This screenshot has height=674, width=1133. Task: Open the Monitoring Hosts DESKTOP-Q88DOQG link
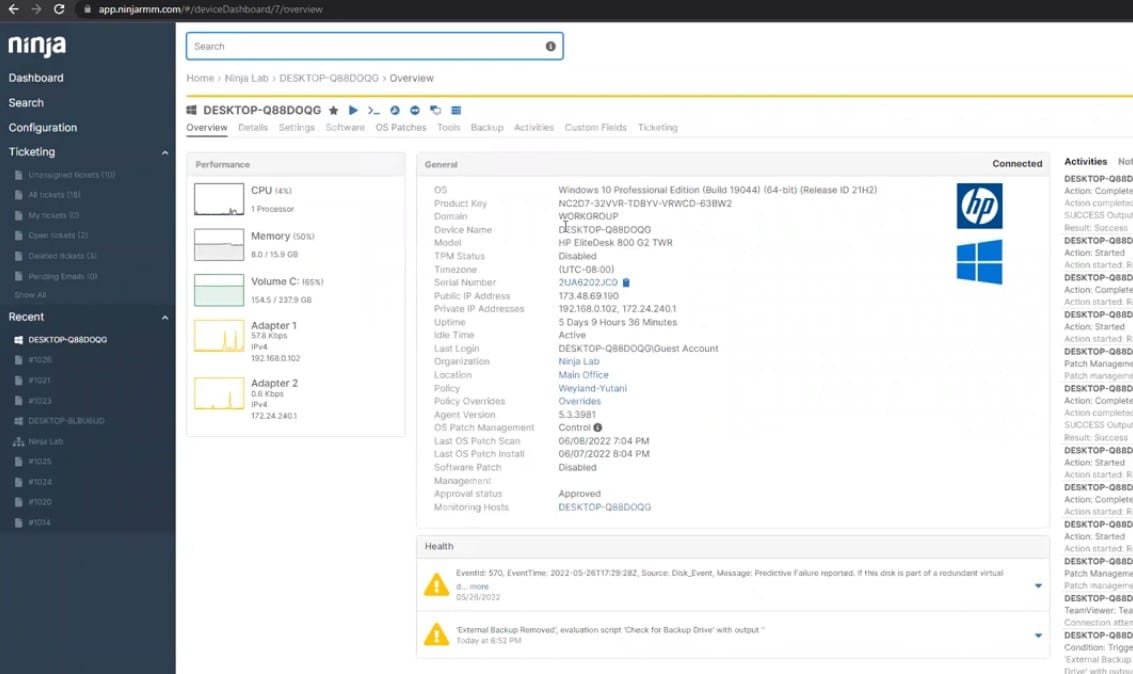tap(605, 507)
